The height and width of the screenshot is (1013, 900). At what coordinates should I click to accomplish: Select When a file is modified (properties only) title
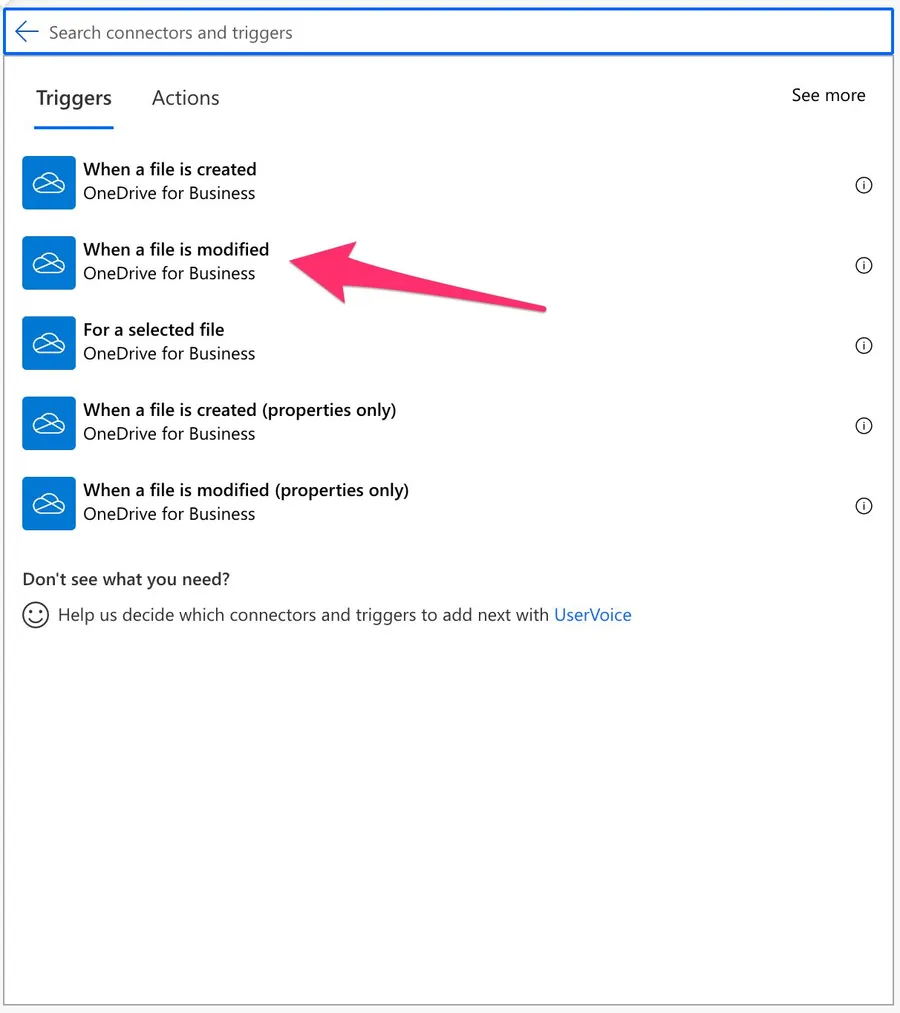click(246, 490)
